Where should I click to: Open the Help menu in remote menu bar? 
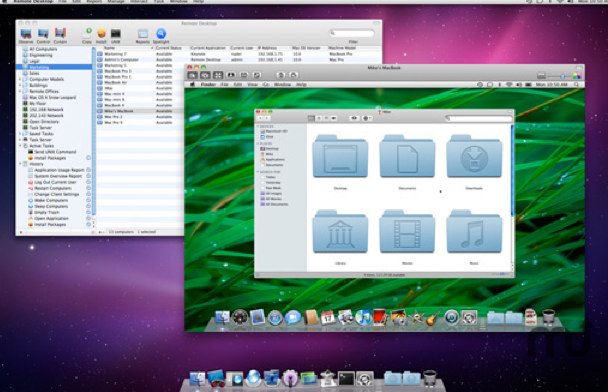(301, 84)
